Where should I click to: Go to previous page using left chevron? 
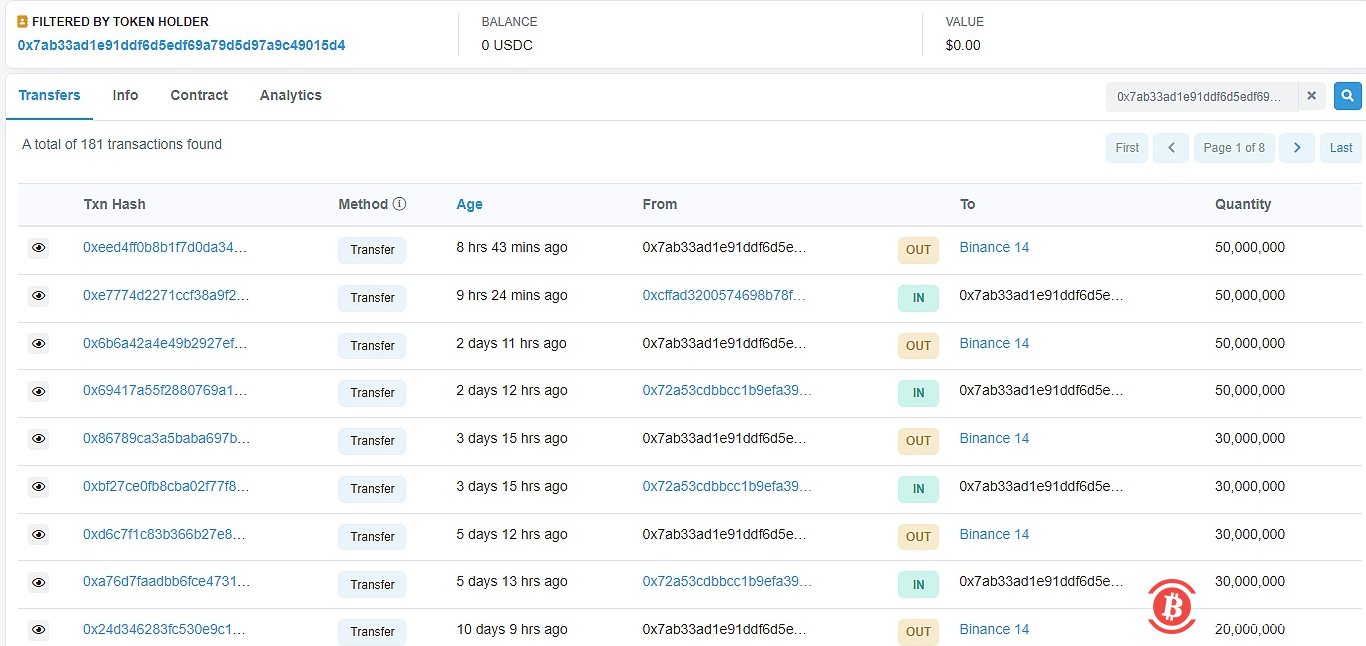pos(1170,148)
